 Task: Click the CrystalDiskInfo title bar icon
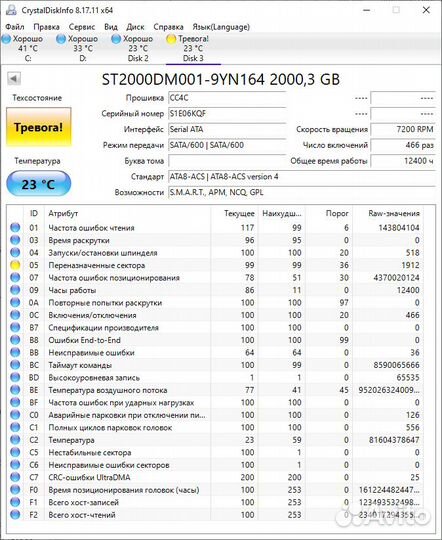tap(11, 10)
